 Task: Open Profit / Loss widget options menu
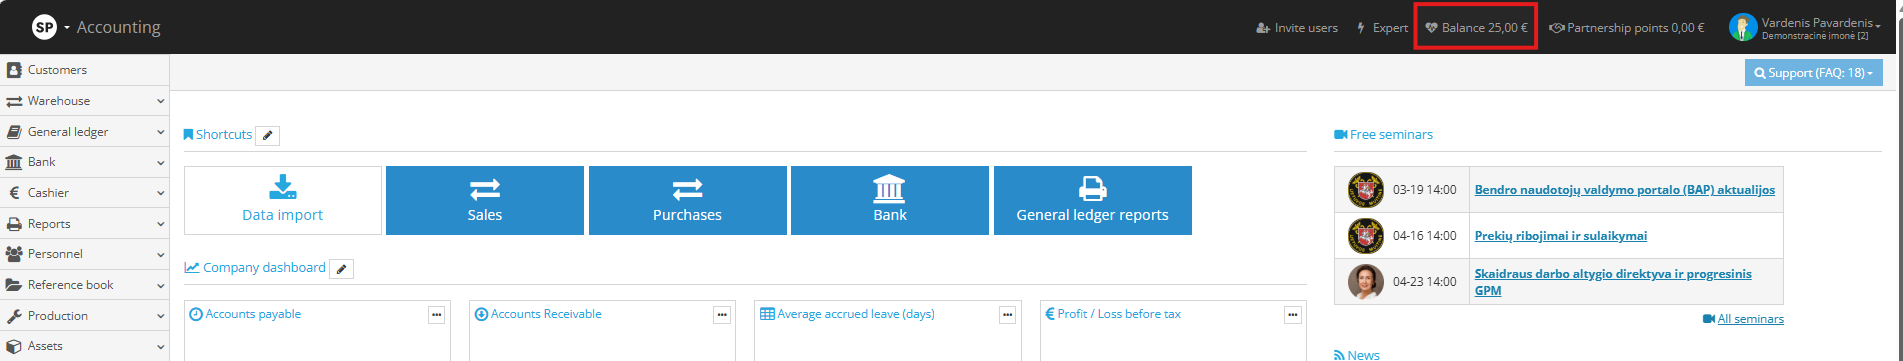pyautogui.click(x=1292, y=314)
